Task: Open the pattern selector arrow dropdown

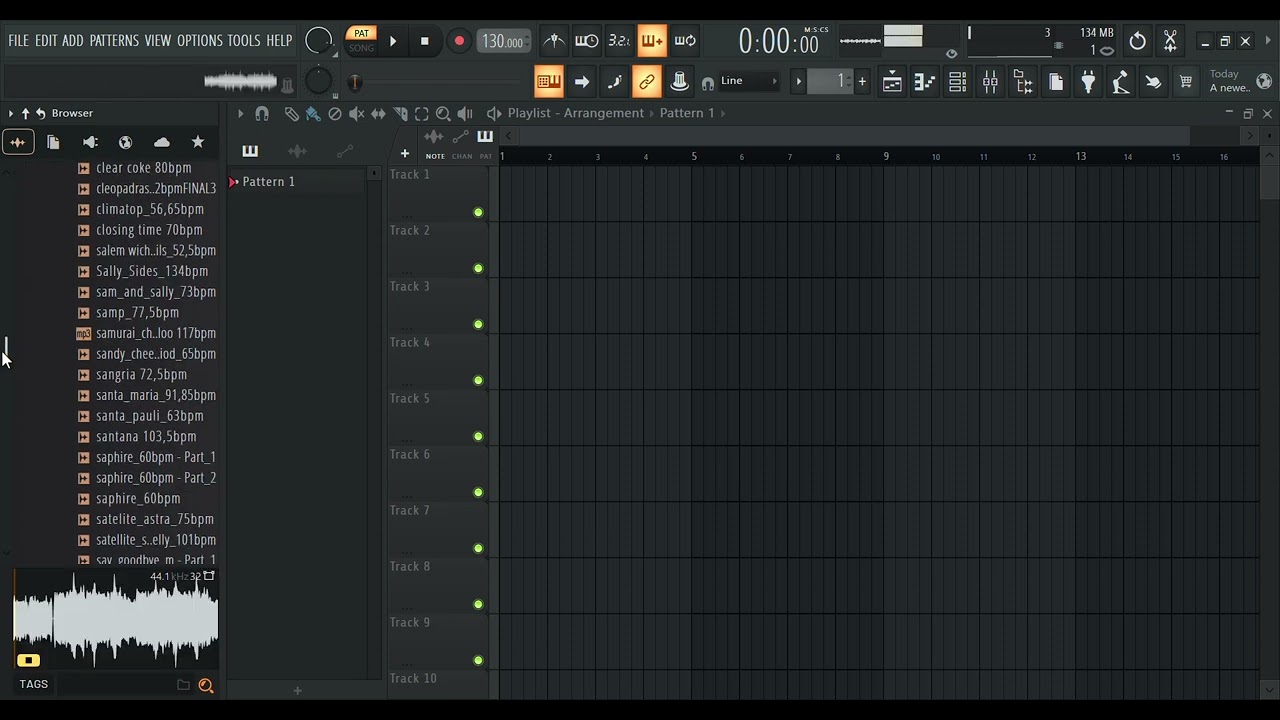Action: coord(798,81)
